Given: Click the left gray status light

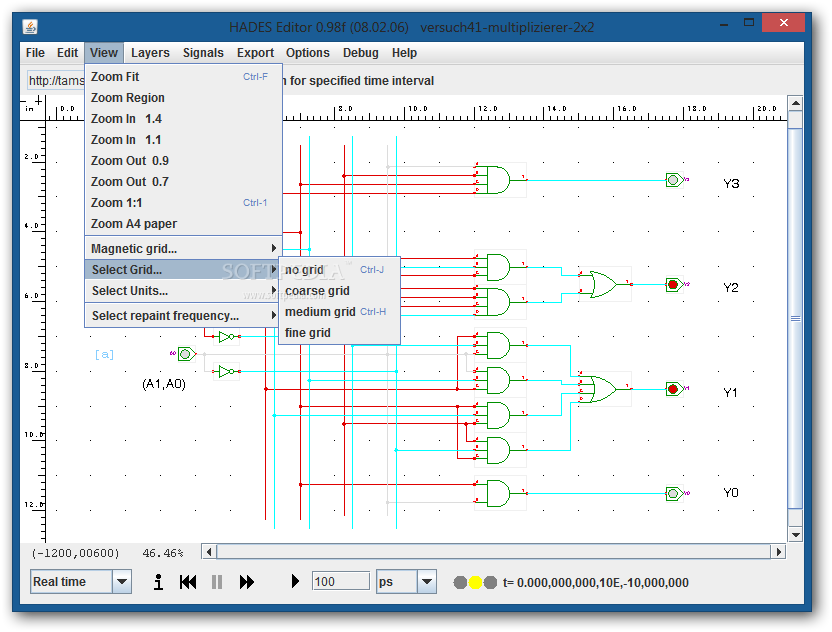Looking at the screenshot, I should 460,583.
